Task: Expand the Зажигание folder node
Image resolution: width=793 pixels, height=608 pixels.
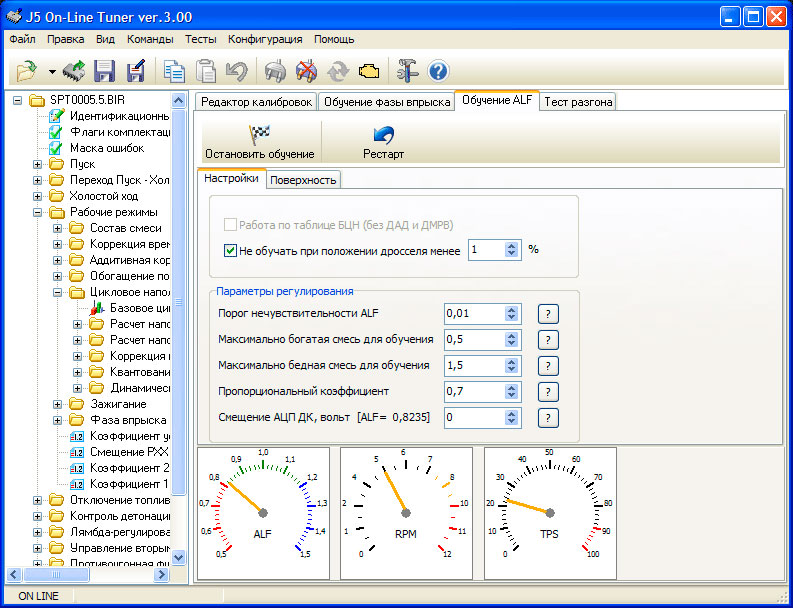Action: (59, 404)
